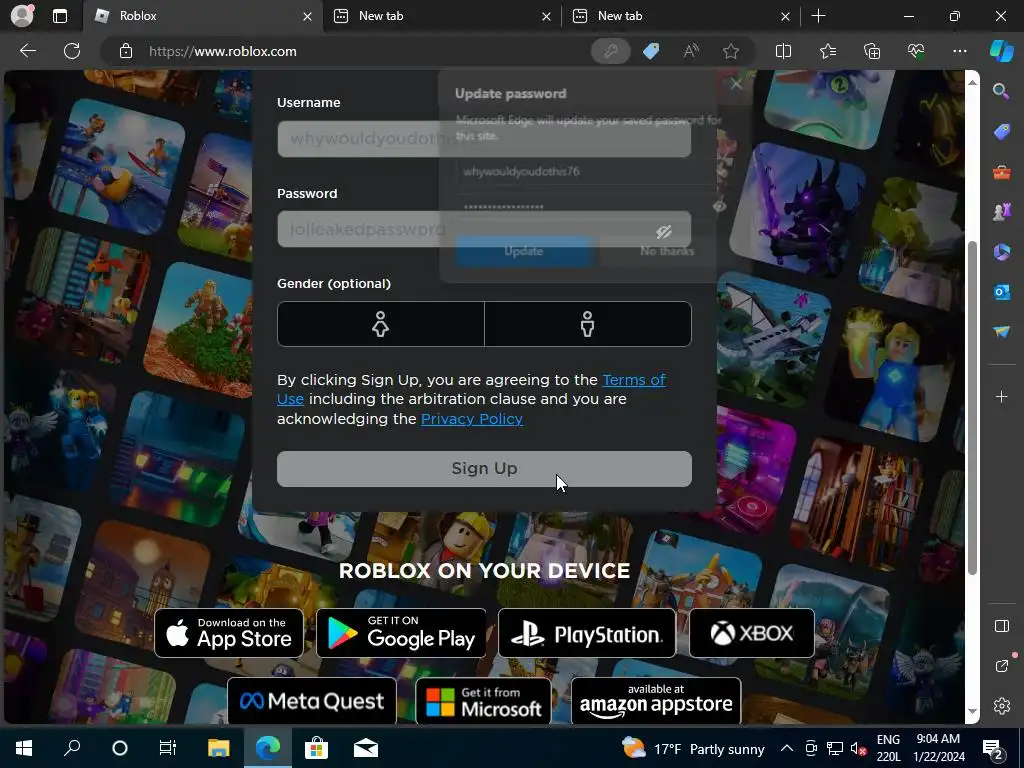1024x768 pixels.
Task: Toggle Roblox password visibility eye
Action: (x=664, y=231)
